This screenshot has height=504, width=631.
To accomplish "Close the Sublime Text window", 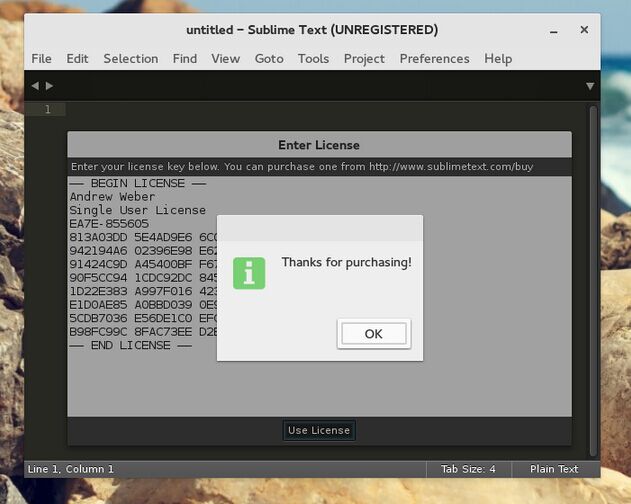I will coord(584,30).
